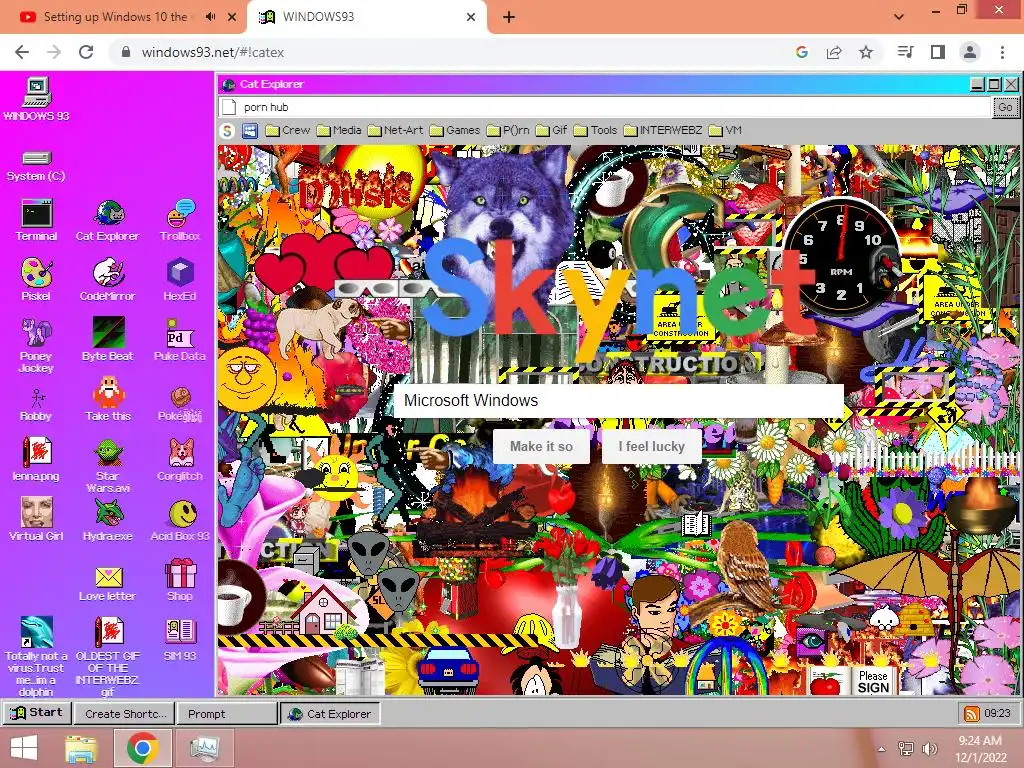Click the Skynet S bookmark icon
The height and width of the screenshot is (768, 1024).
pos(227,131)
